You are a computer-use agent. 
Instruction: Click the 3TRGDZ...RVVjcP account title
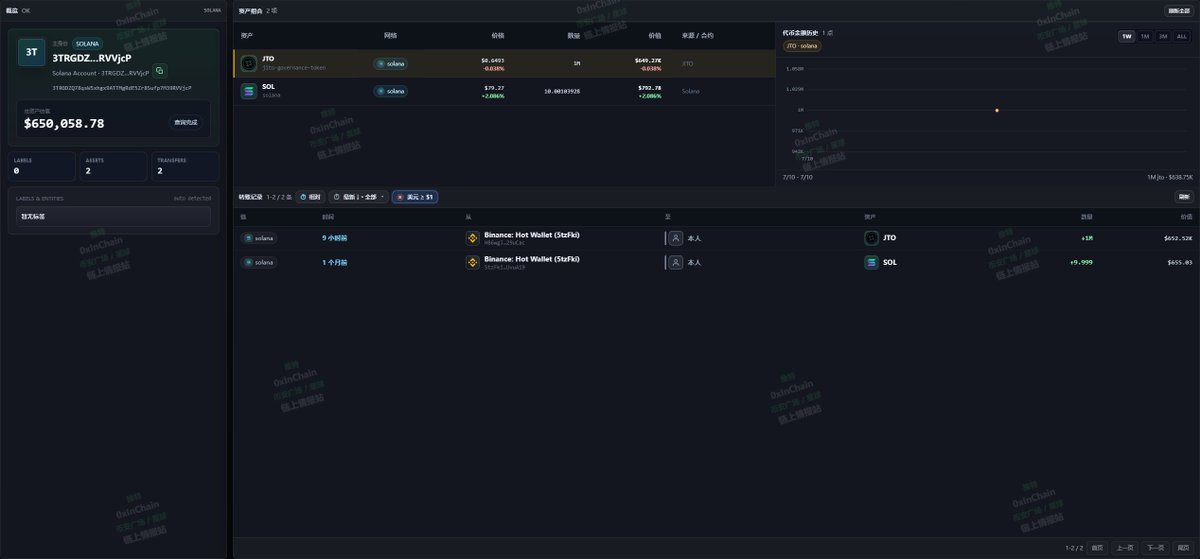[92, 58]
